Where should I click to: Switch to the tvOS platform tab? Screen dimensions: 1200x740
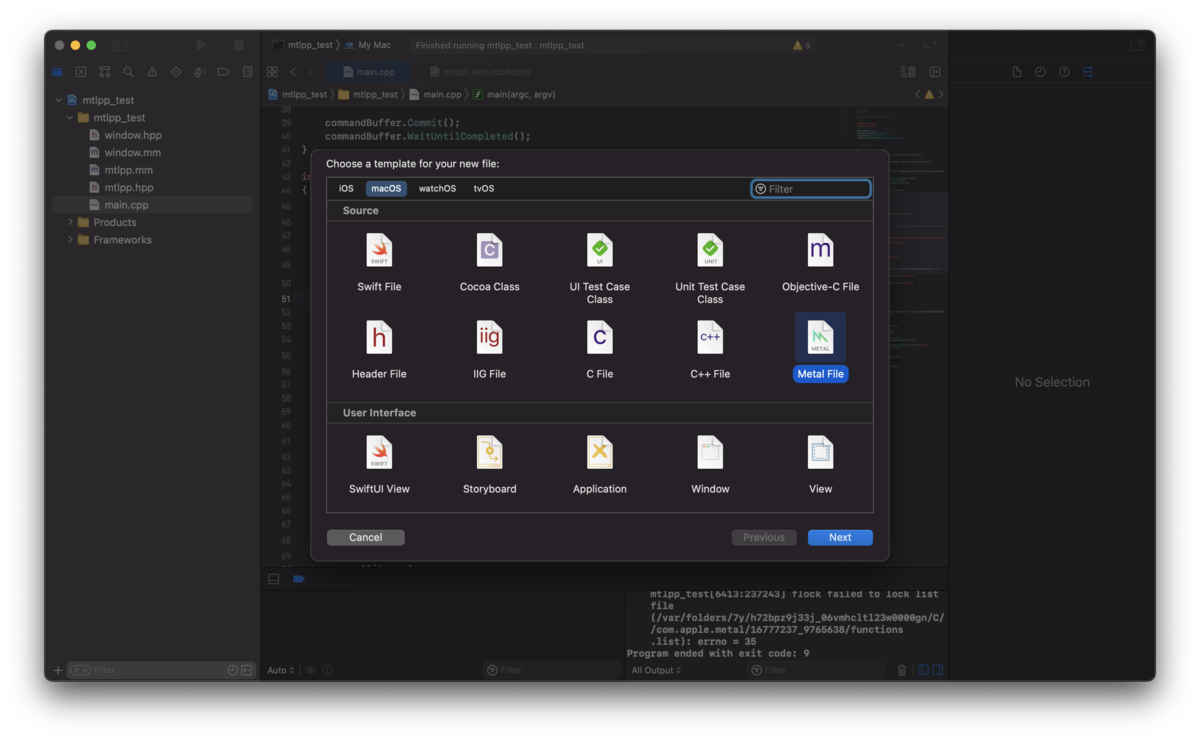click(x=484, y=188)
